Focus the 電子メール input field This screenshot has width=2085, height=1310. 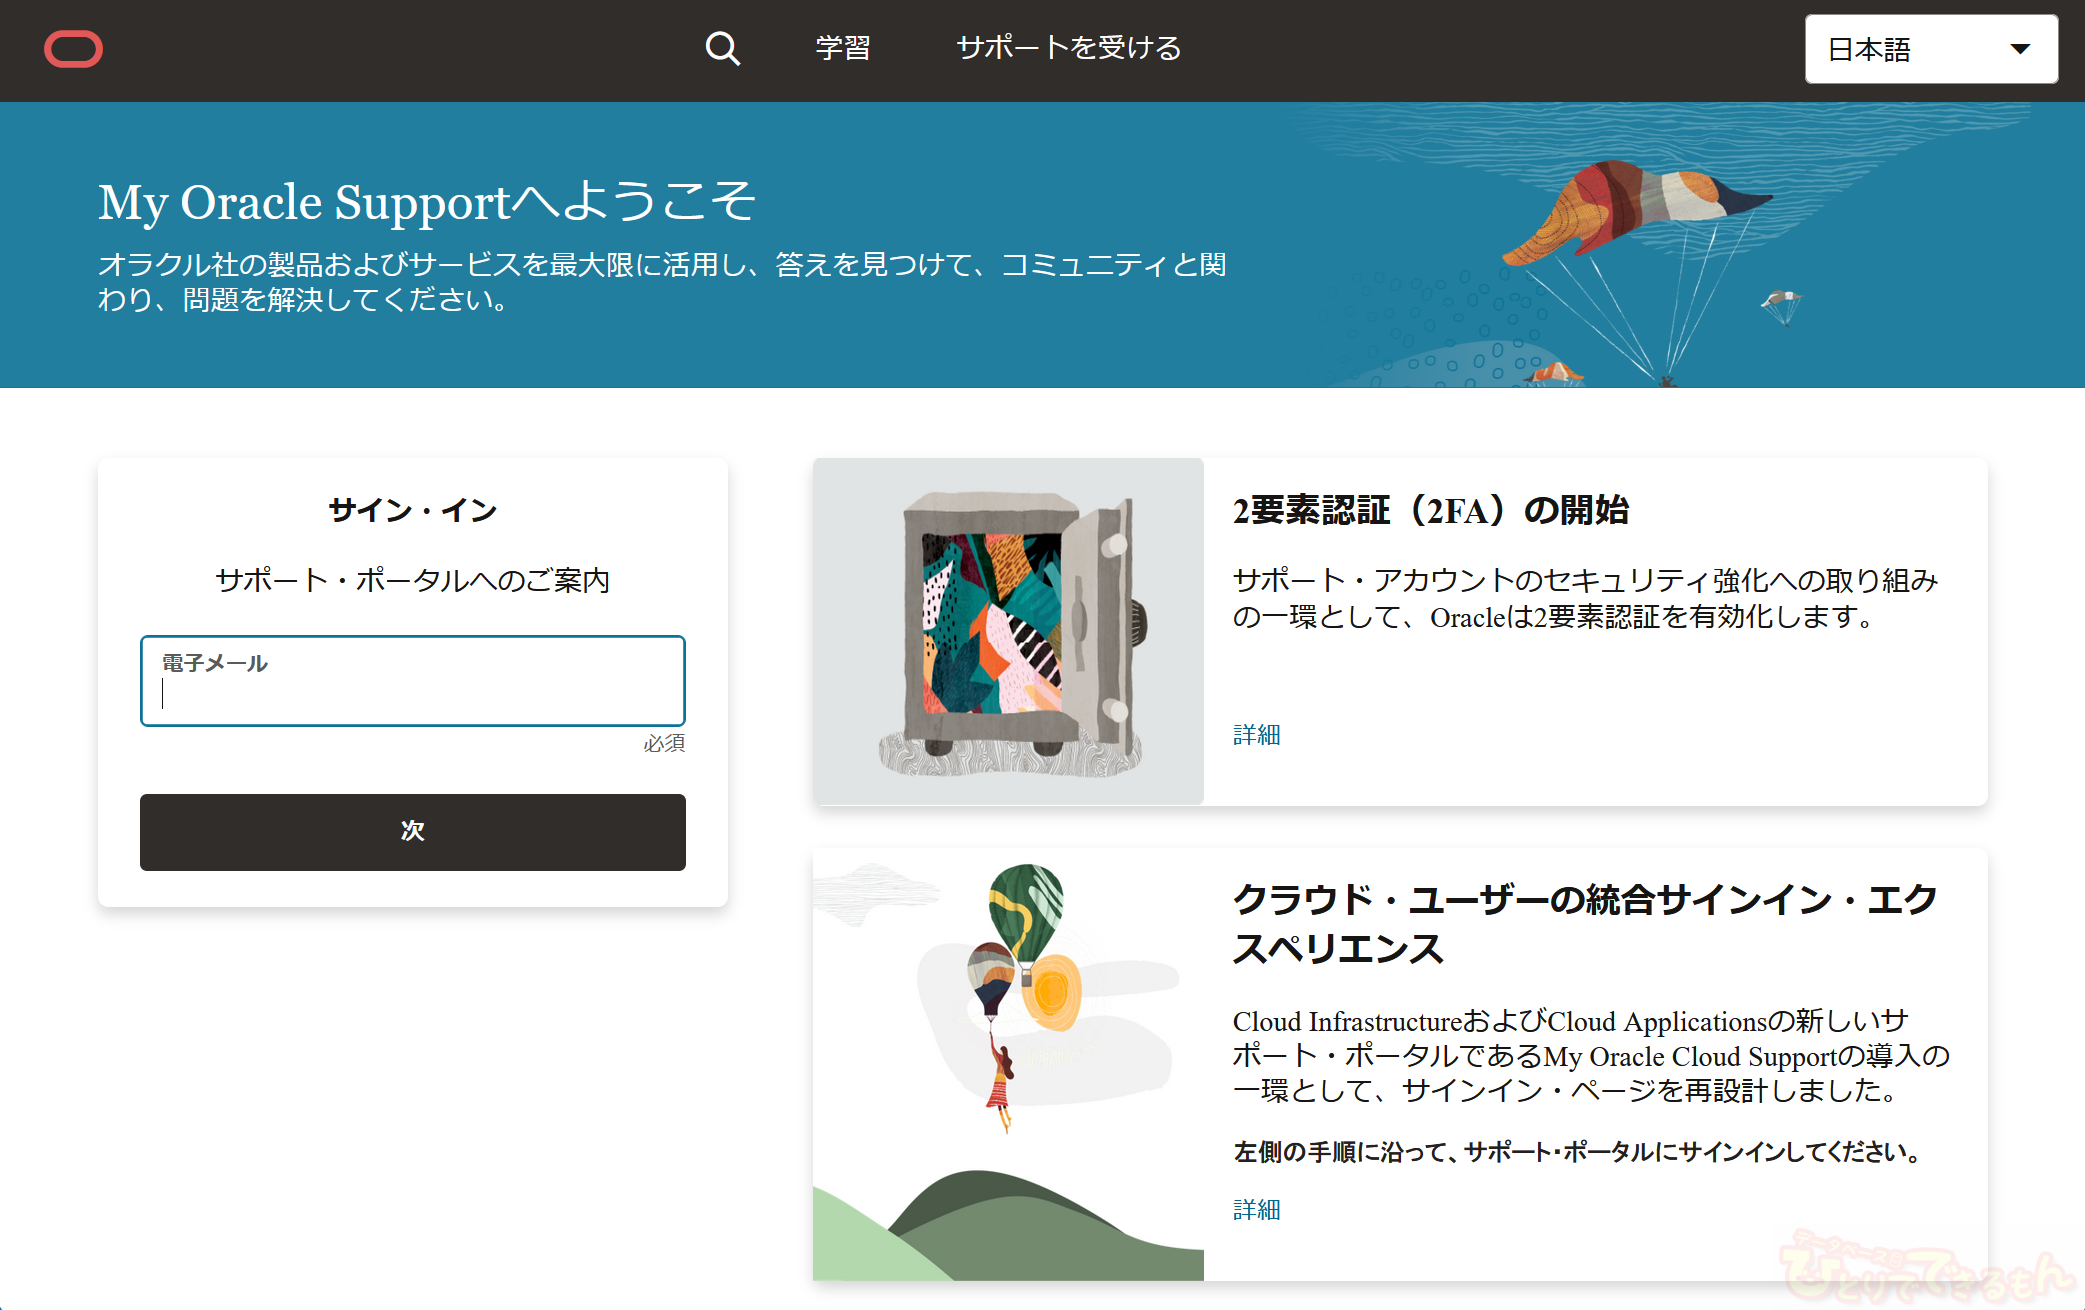413,681
